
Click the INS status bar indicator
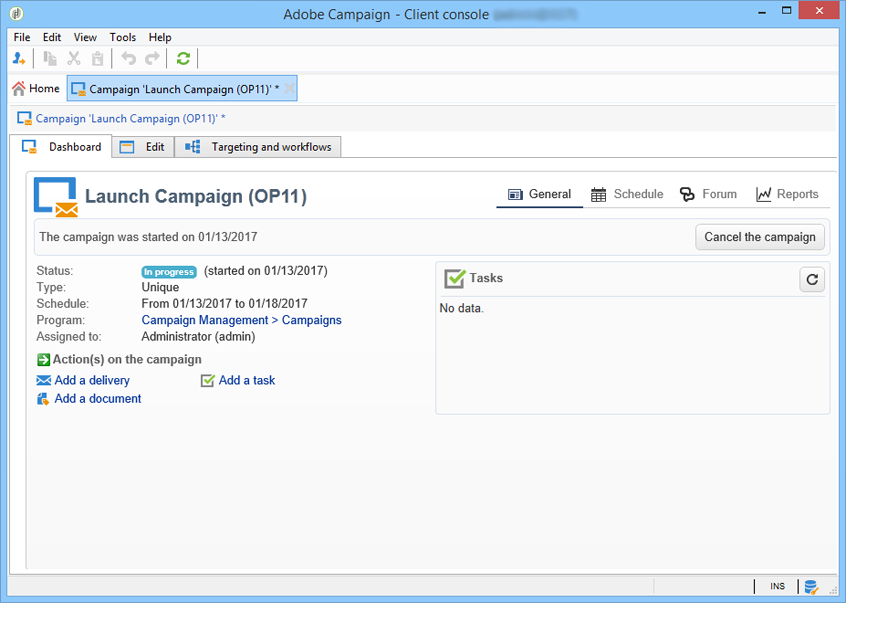[x=777, y=586]
